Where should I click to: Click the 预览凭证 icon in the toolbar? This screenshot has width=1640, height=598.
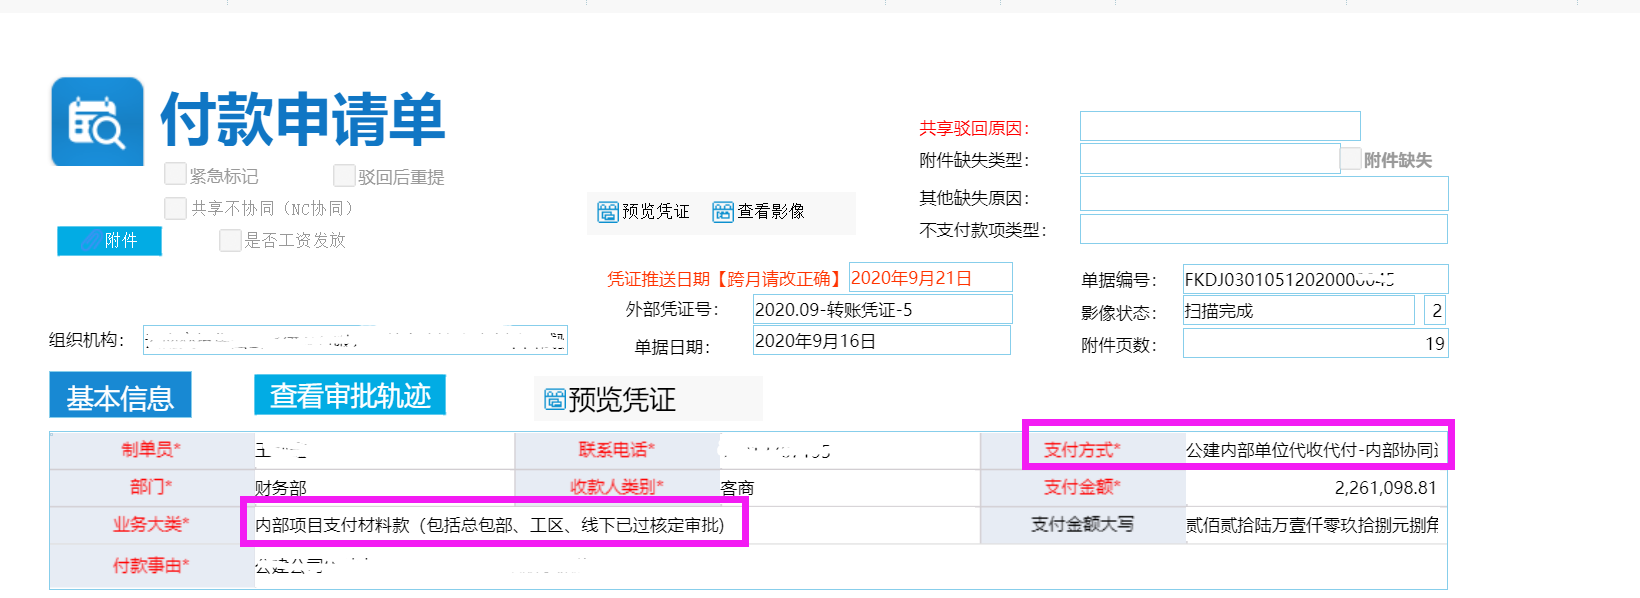[x=608, y=212]
